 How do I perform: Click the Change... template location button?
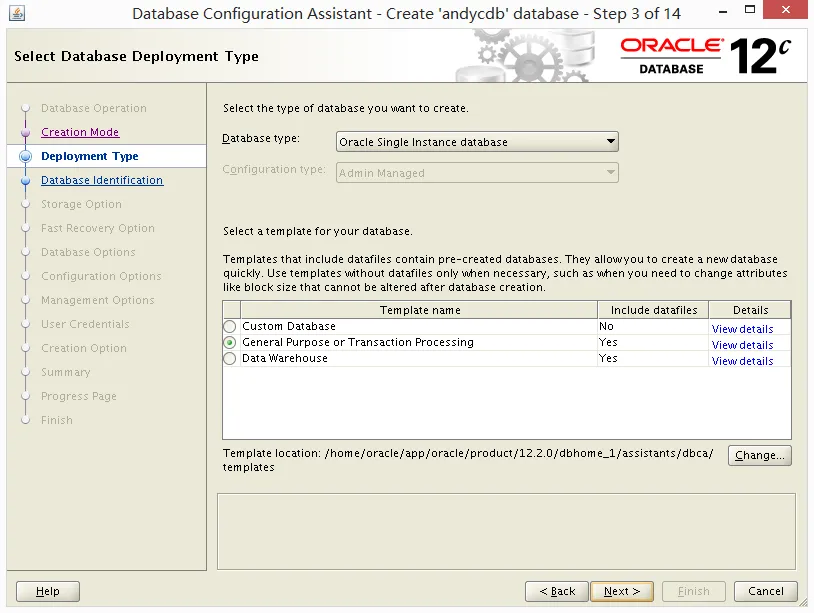click(x=759, y=455)
